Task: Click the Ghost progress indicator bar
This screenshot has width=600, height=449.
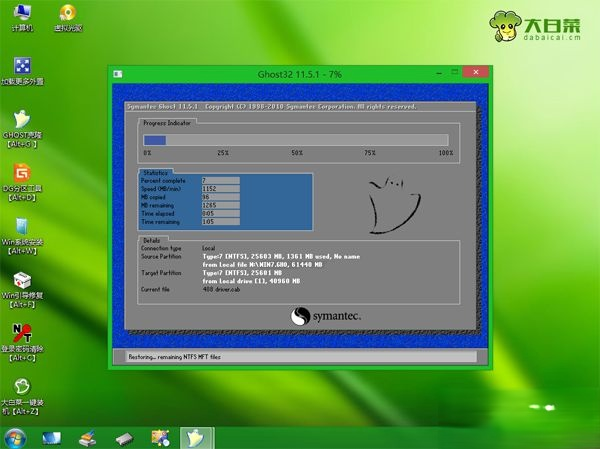Action: 295,140
